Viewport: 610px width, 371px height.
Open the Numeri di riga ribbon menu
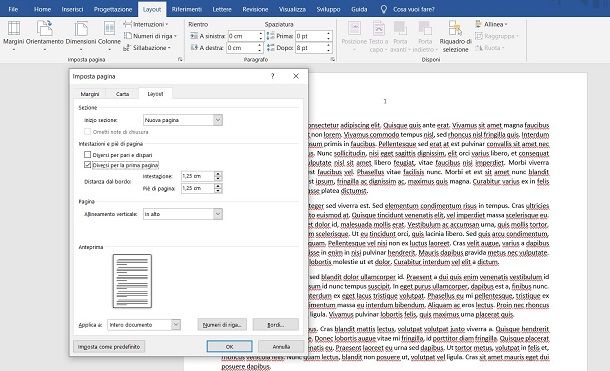[150, 36]
